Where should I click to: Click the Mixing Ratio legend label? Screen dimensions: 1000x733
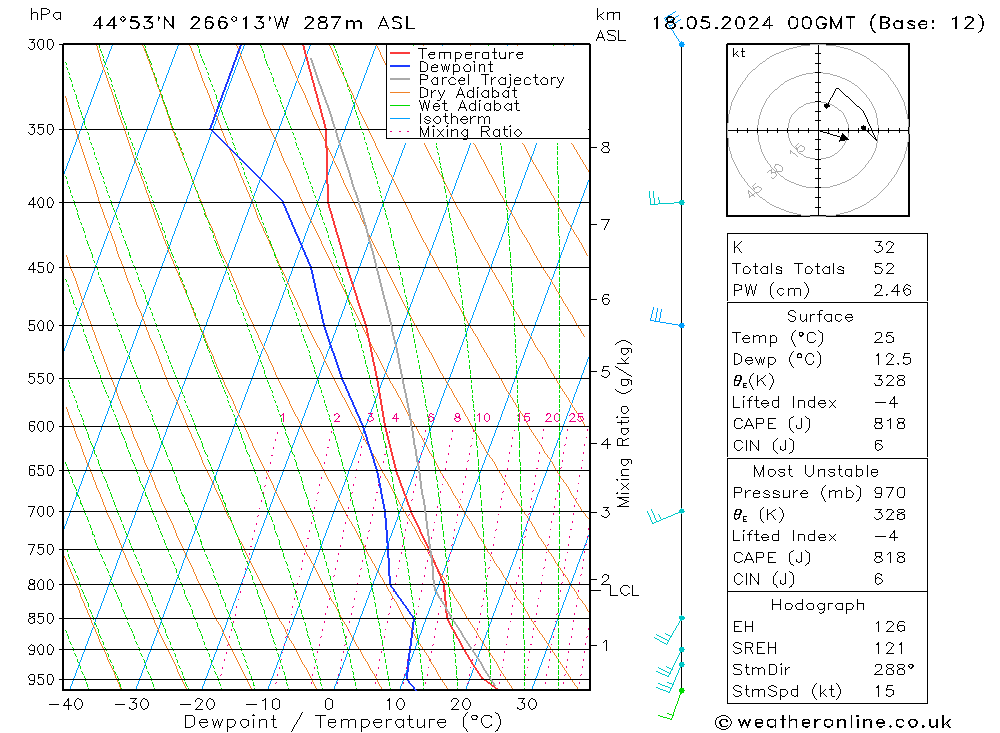470,131
